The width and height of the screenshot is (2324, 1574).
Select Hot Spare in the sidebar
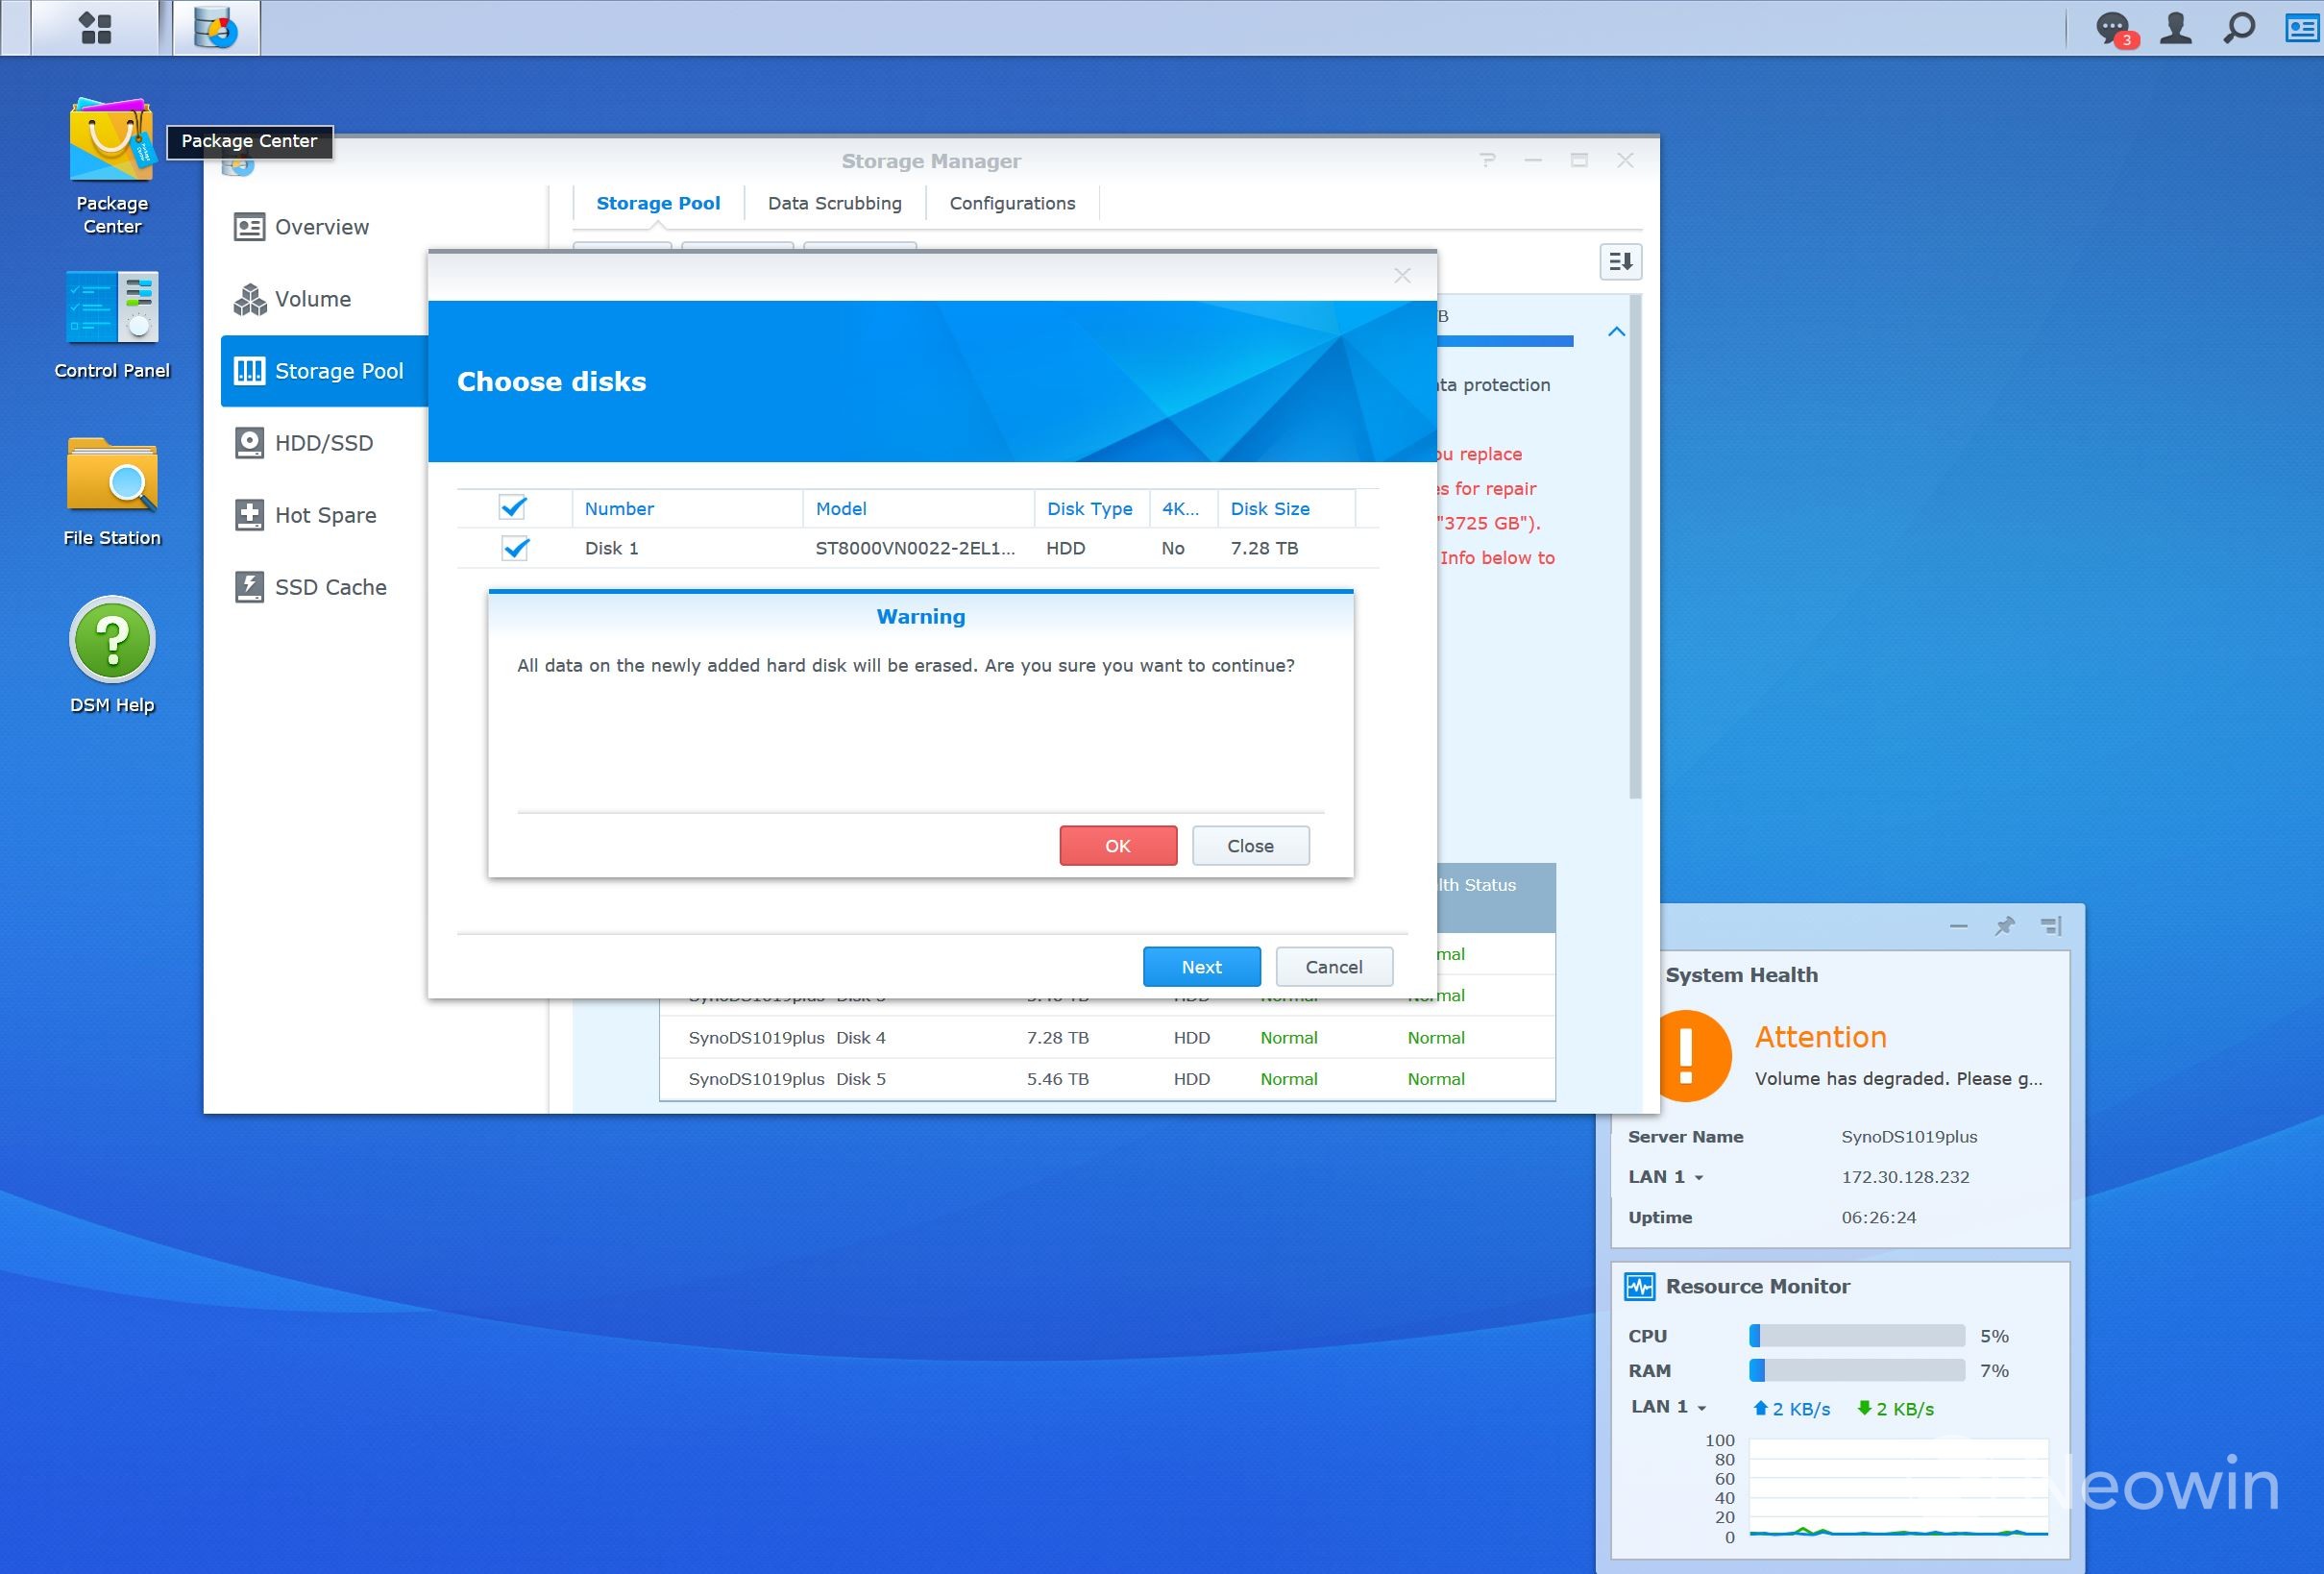(x=324, y=515)
